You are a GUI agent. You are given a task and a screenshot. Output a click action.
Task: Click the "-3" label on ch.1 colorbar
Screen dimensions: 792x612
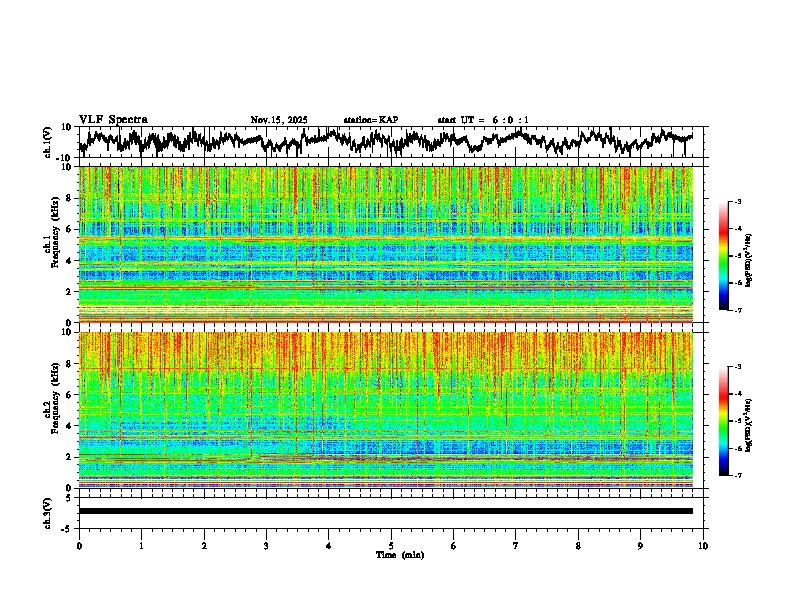737,201
